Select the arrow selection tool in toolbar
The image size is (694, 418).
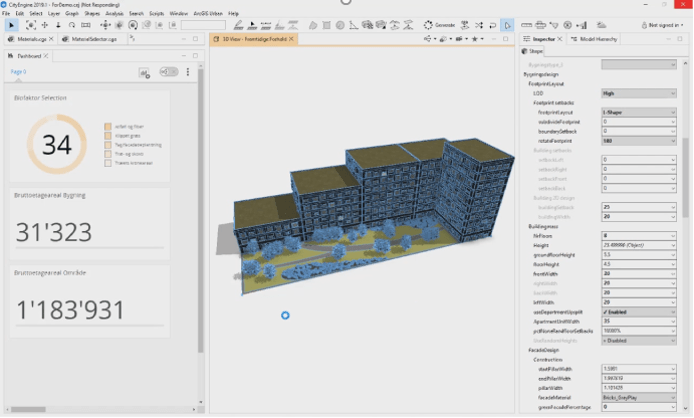[11, 24]
